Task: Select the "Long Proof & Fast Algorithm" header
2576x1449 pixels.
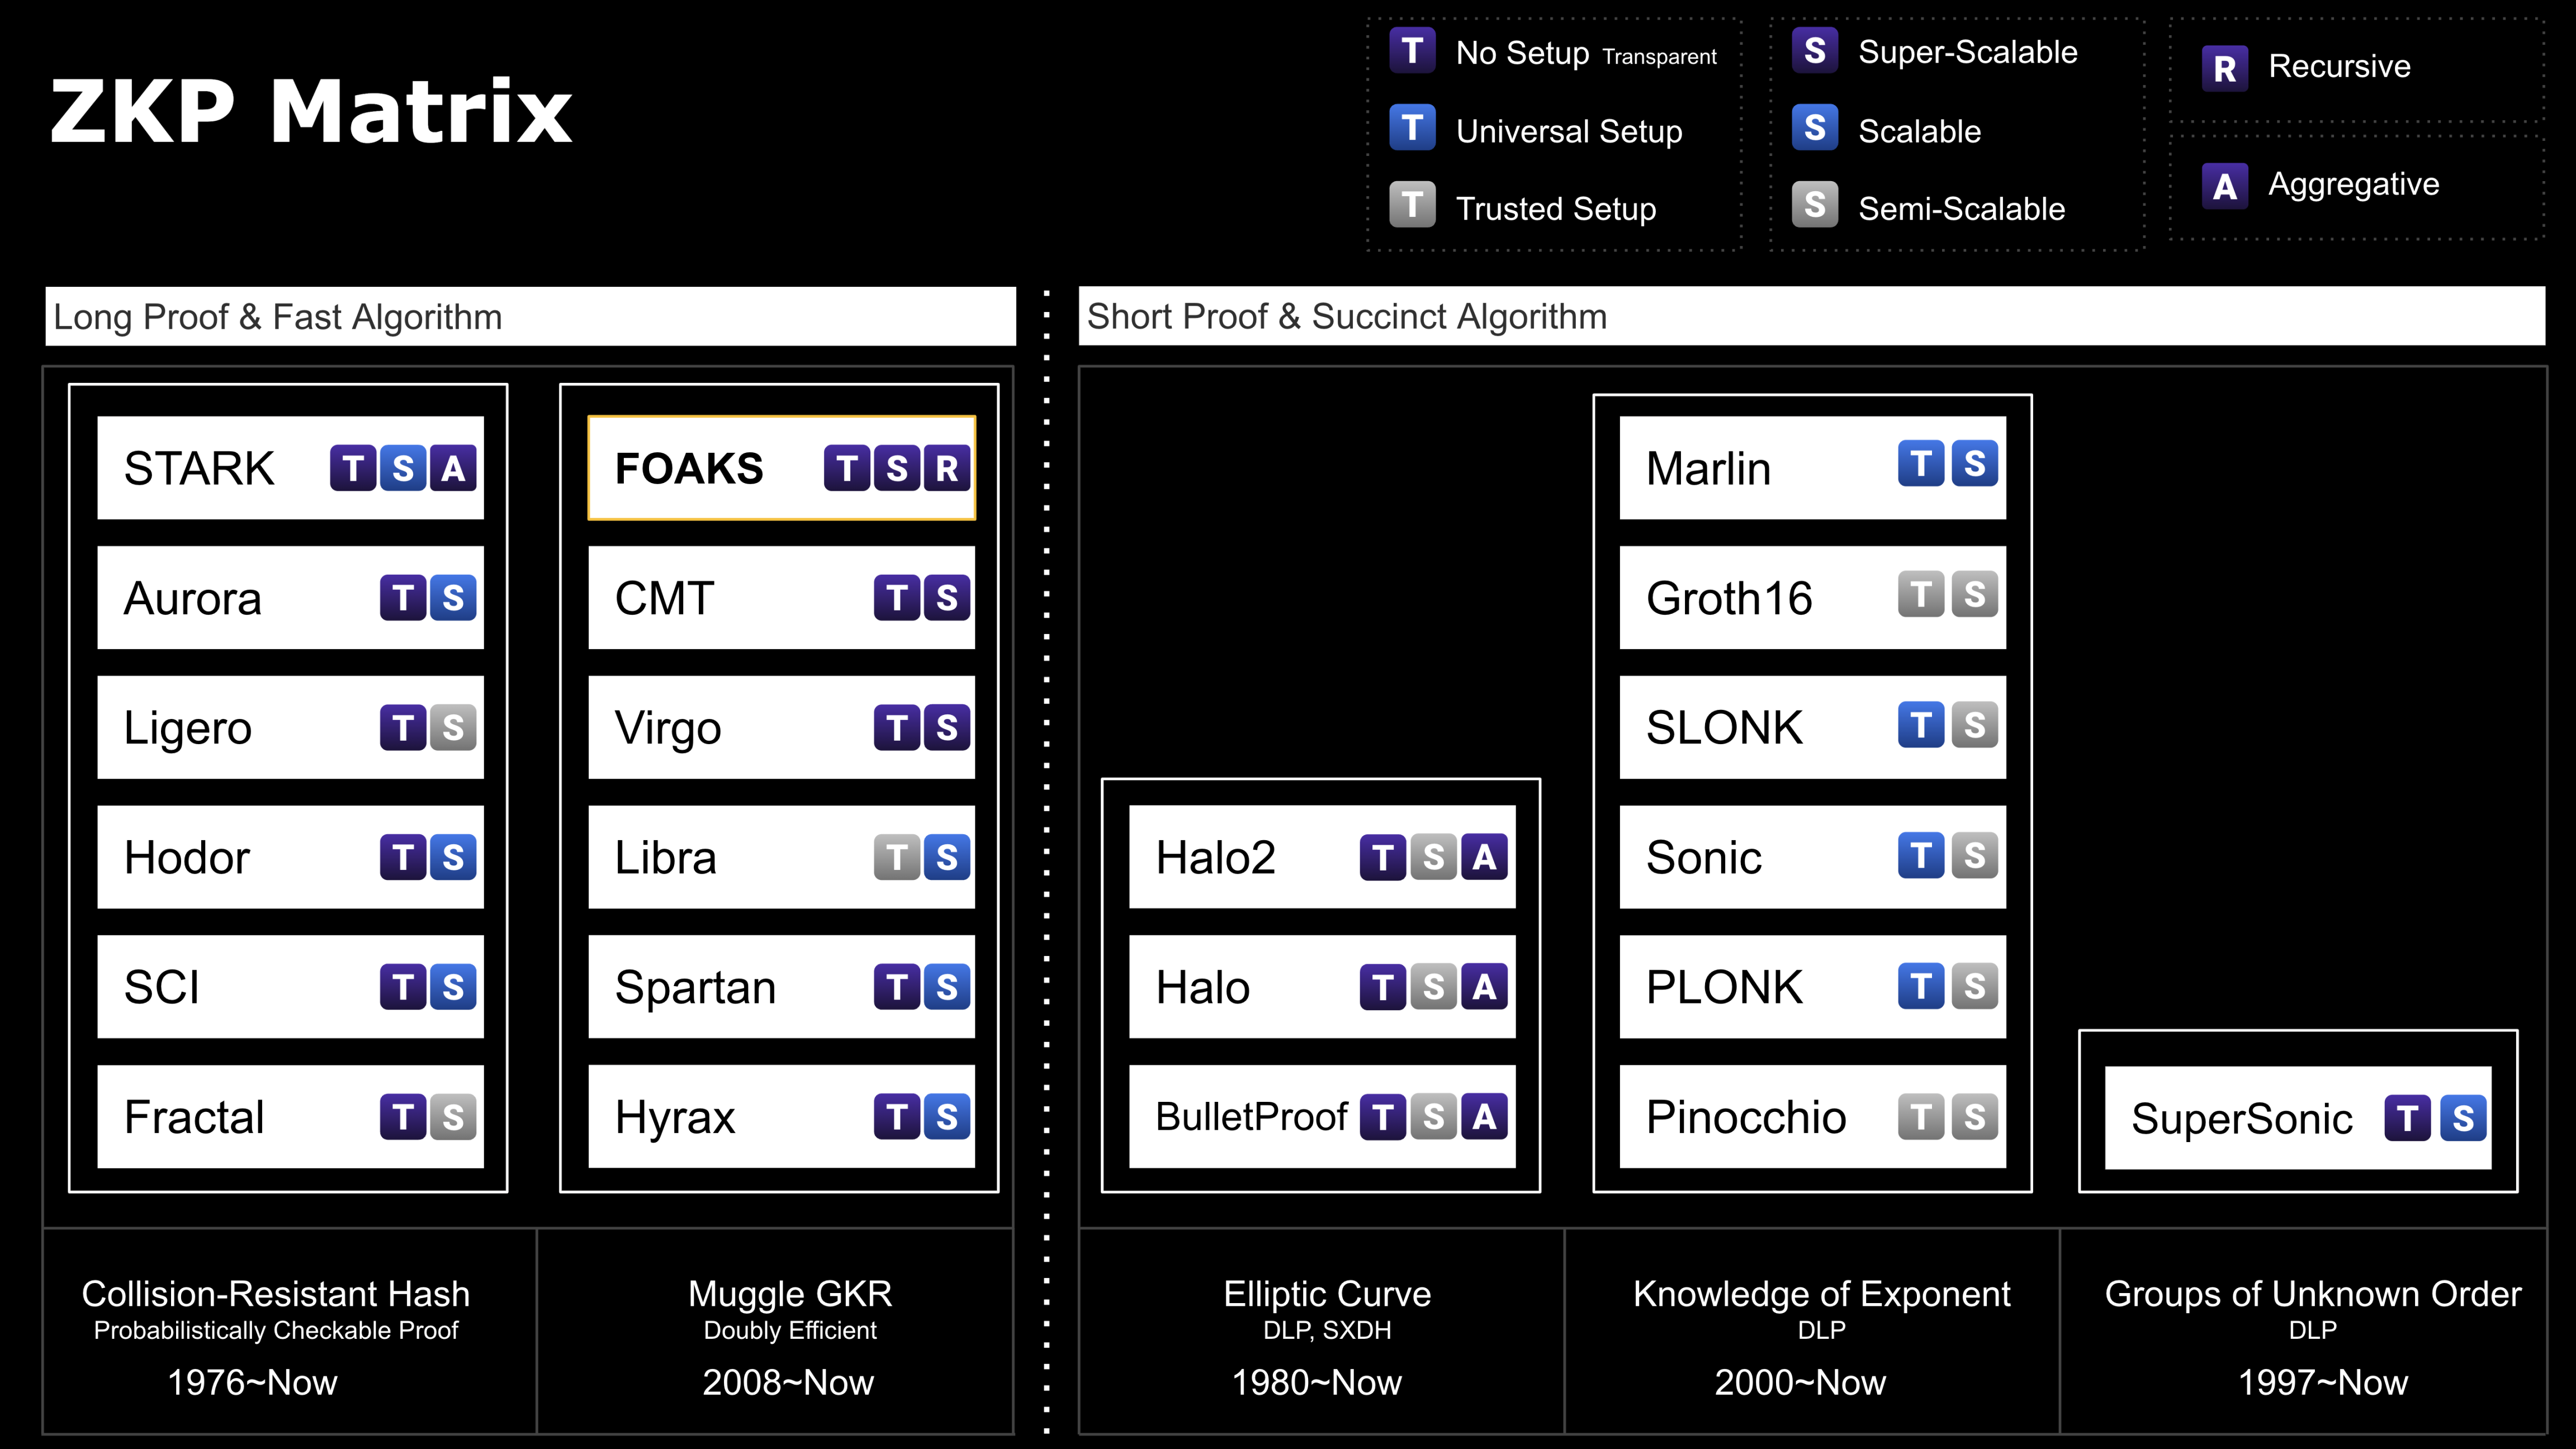Action: (278, 317)
